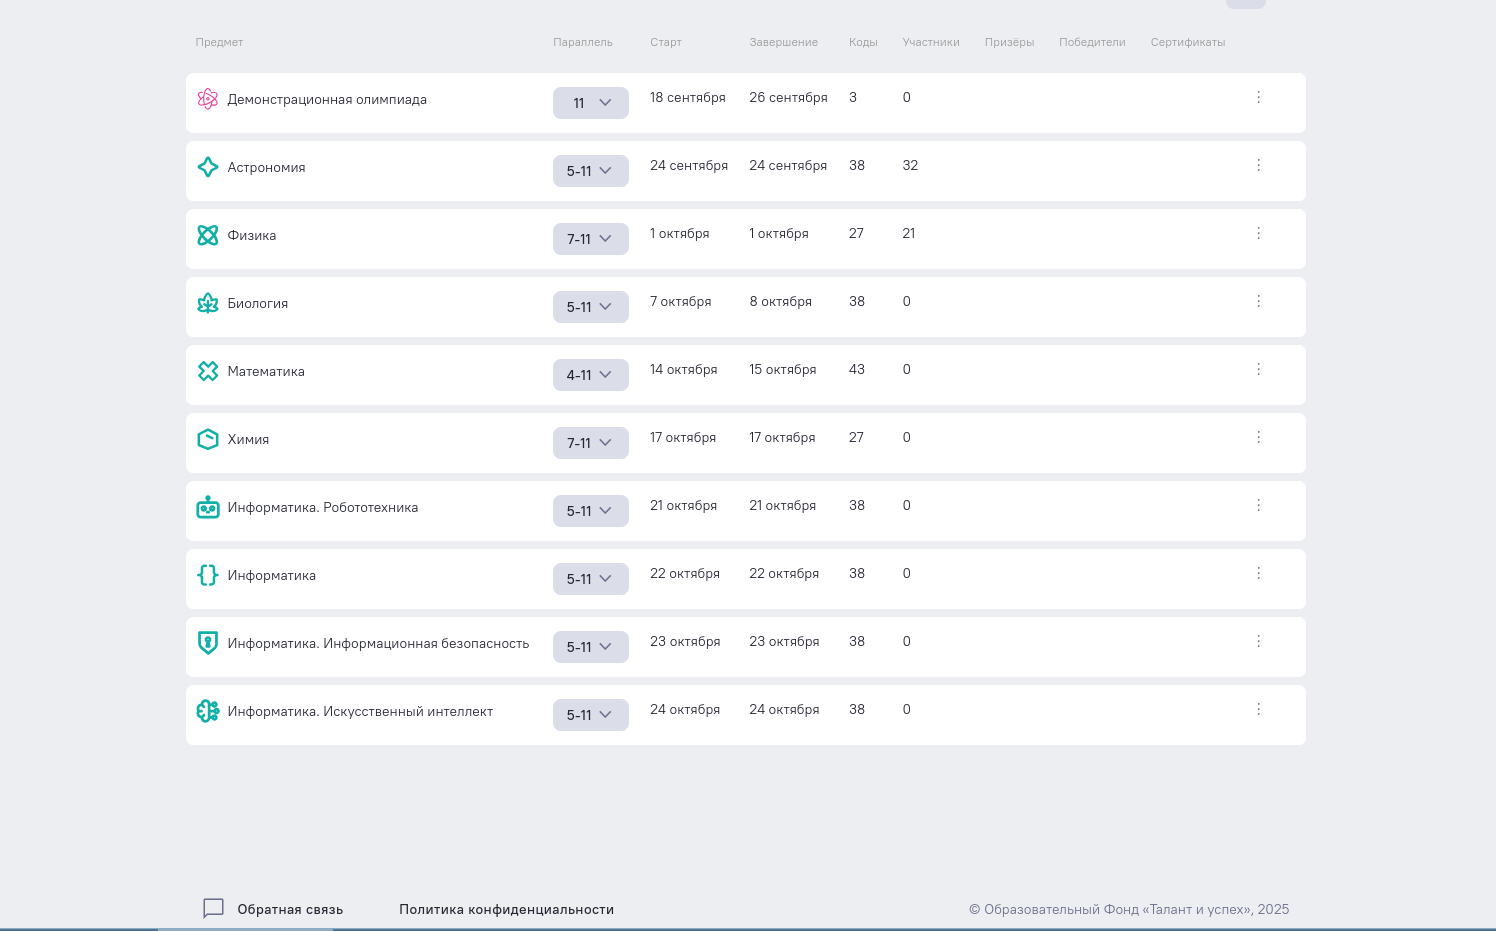The width and height of the screenshot is (1496, 931).
Task: Open the feedback chat bubble icon
Action: 213,908
